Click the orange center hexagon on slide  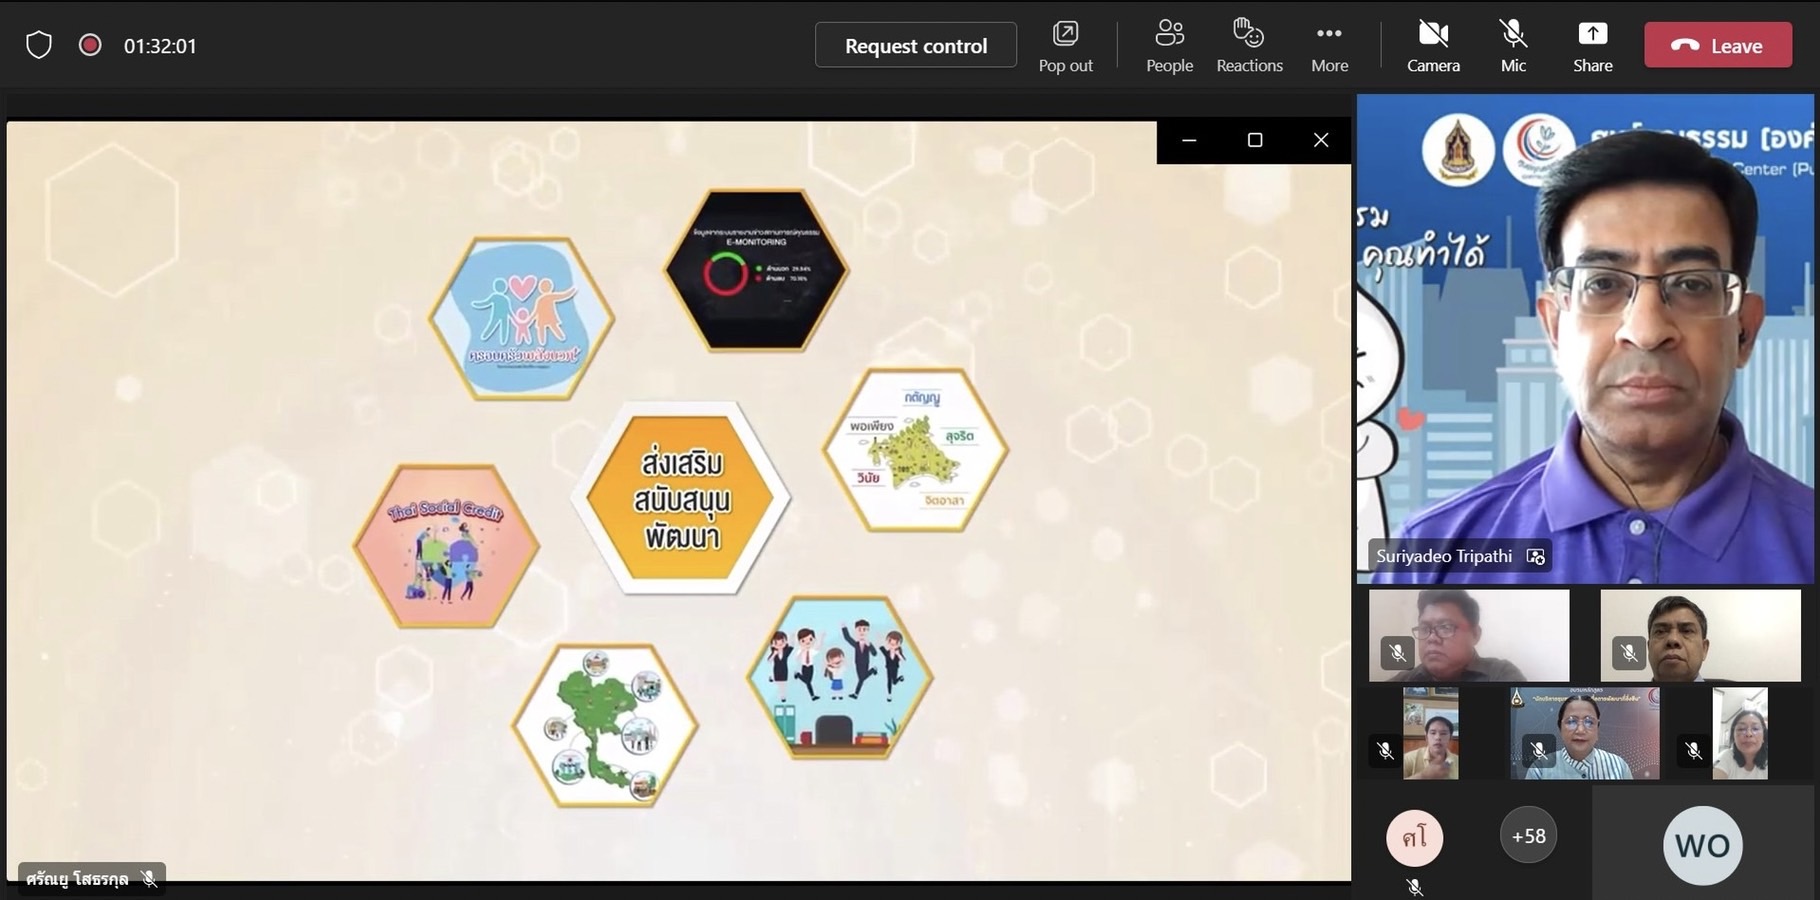coord(681,498)
